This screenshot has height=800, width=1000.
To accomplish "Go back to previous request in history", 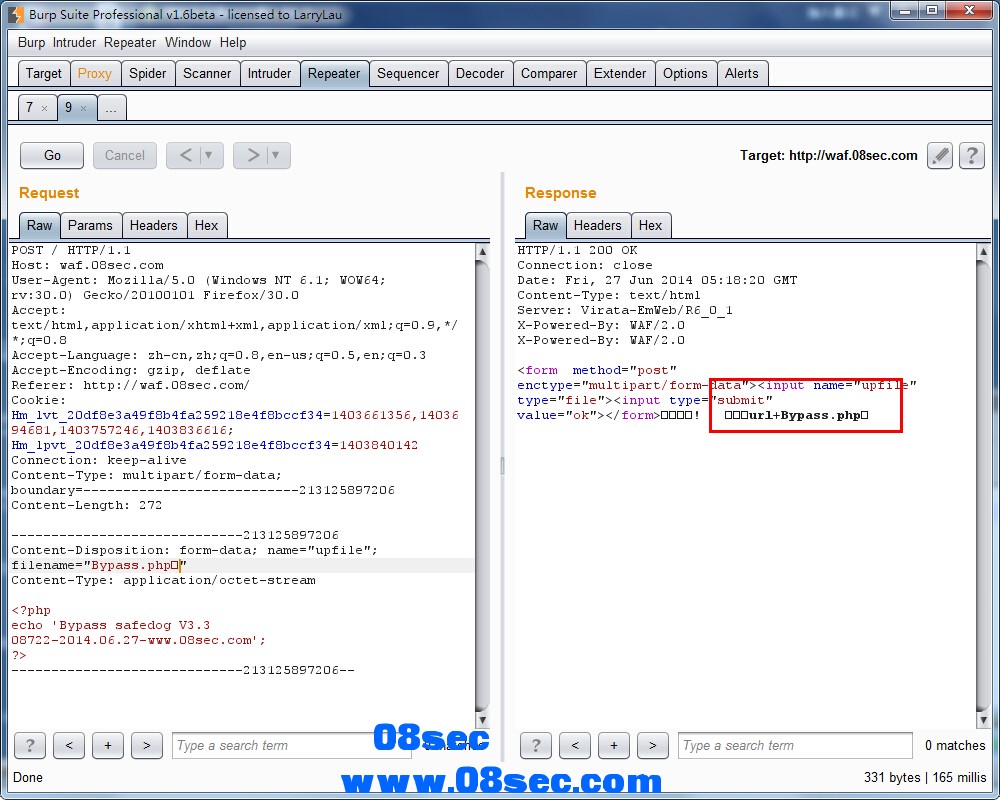I will 185,155.
